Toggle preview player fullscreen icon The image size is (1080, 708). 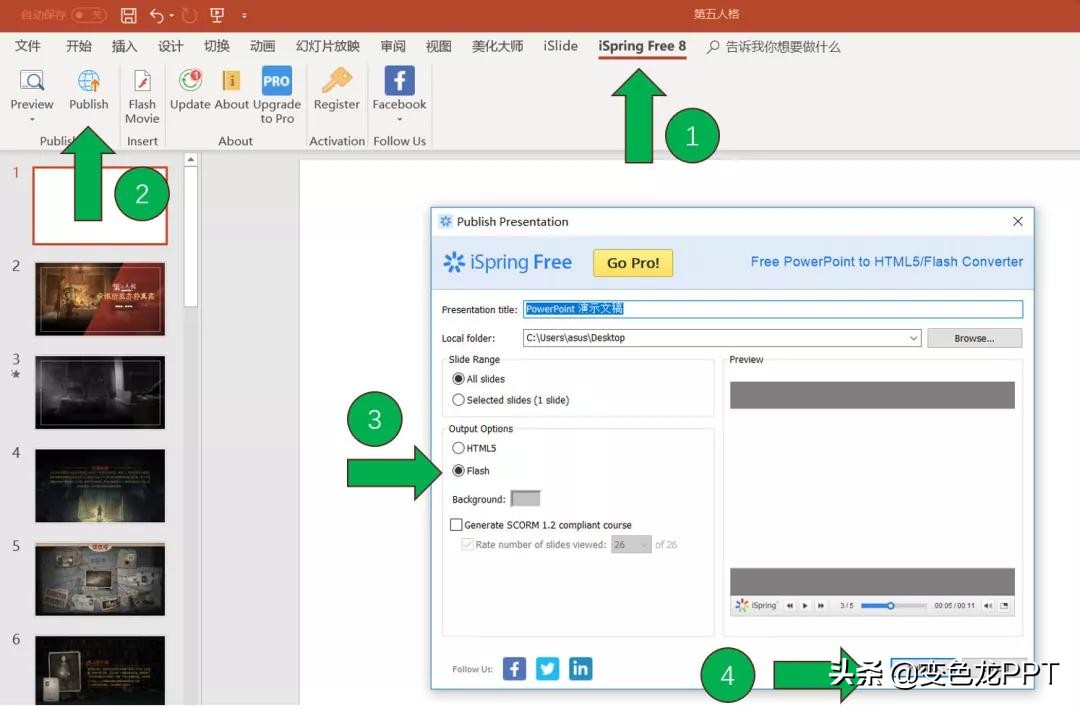point(1004,606)
